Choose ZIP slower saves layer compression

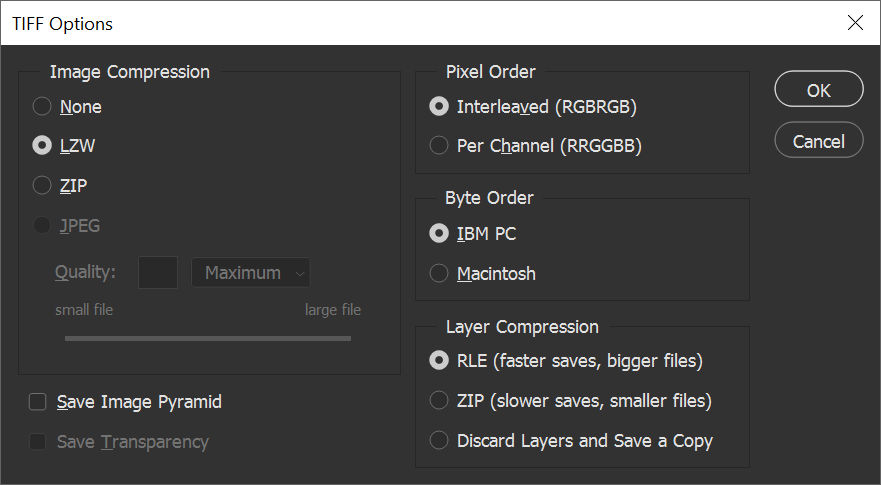(x=438, y=400)
